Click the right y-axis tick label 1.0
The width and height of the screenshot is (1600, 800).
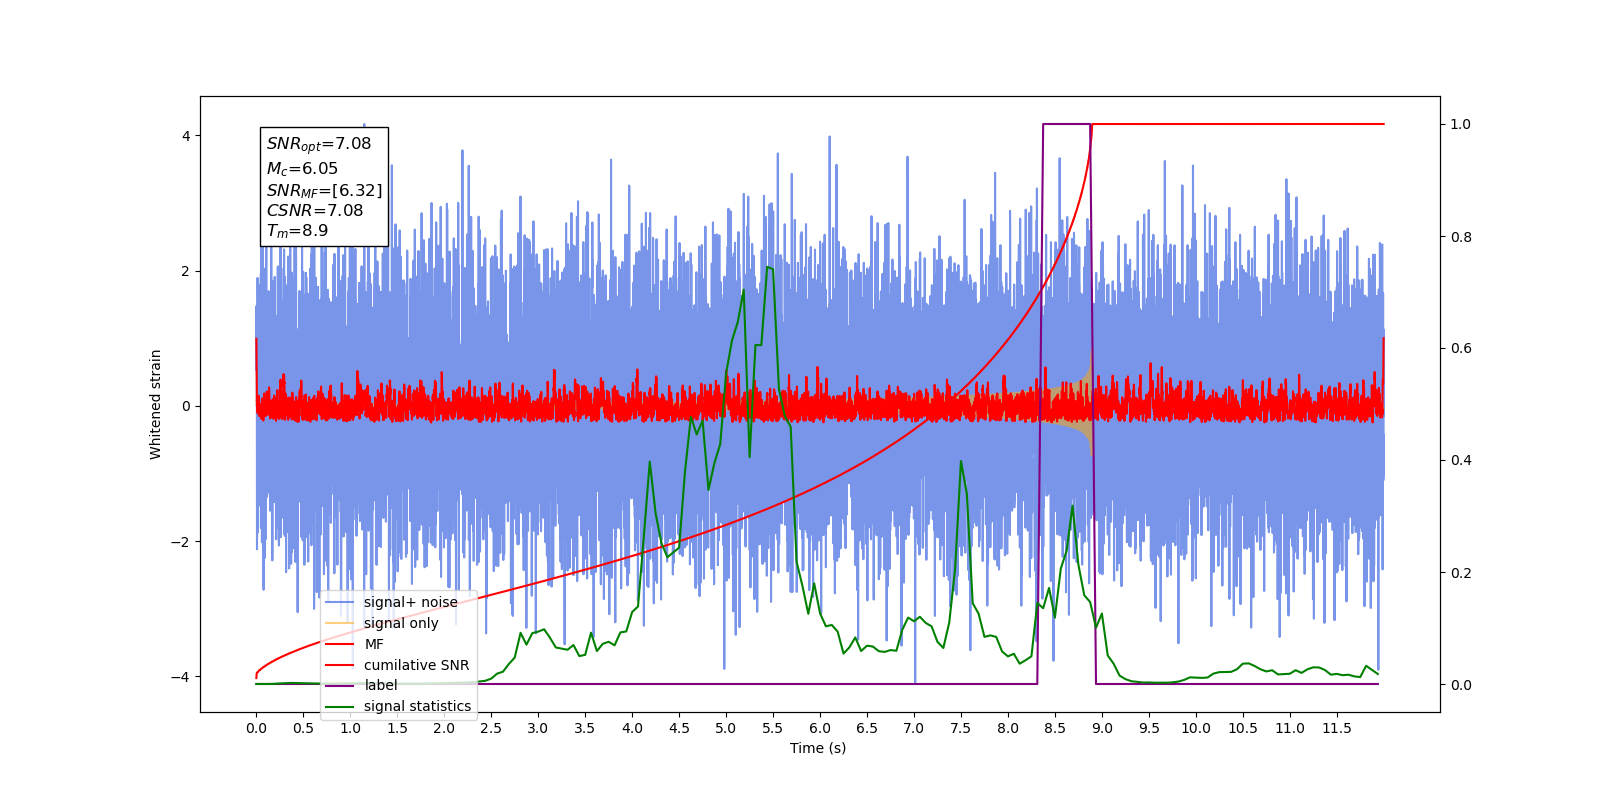tap(1461, 125)
